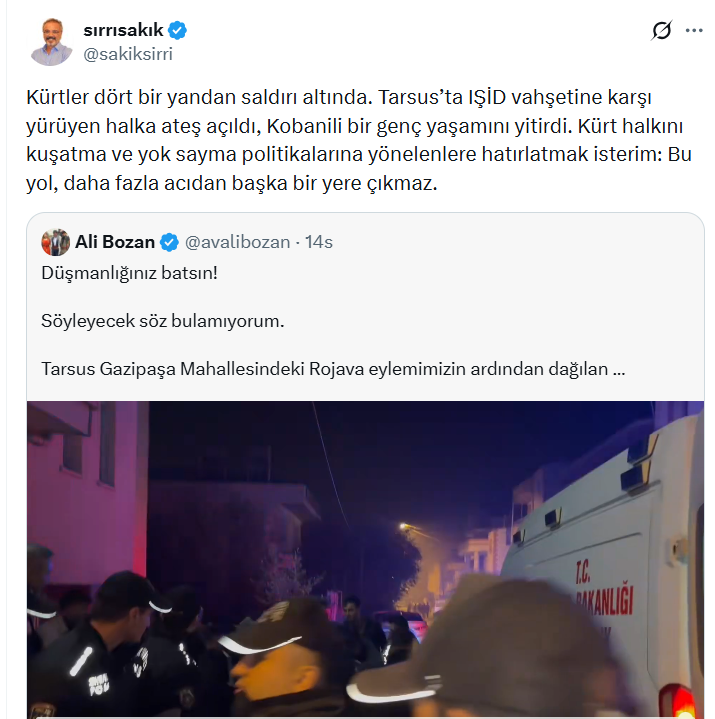Click the main tweet text about Tarsus
This screenshot has height=719, width=715.
[x=358, y=140]
